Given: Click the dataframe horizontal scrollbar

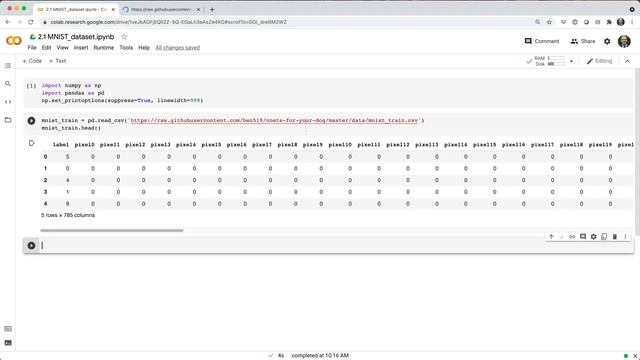Looking at the screenshot, I should [112, 230].
